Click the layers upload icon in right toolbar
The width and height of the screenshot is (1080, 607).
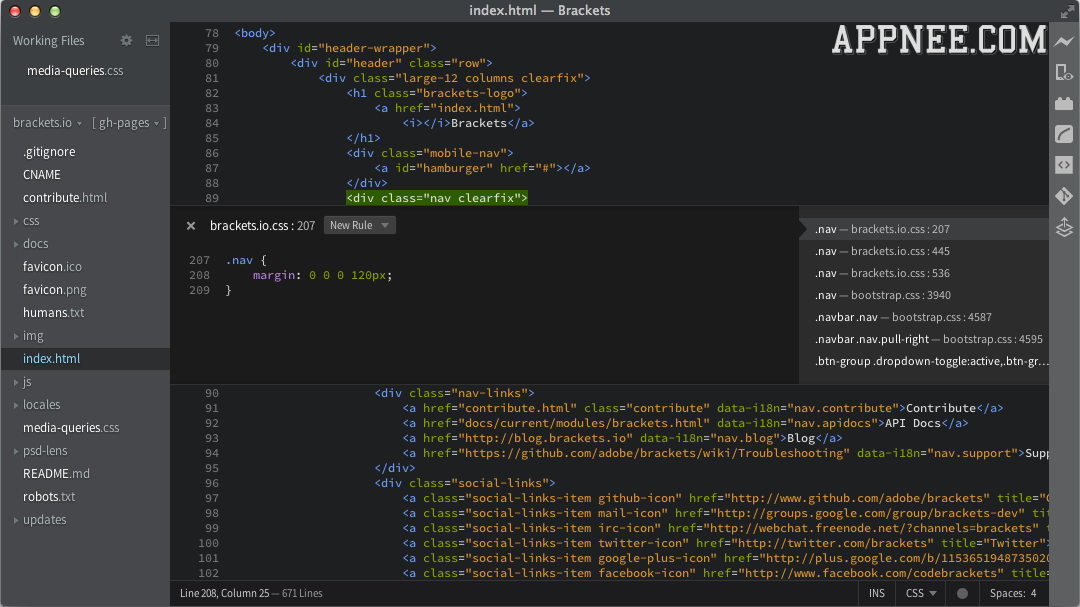click(1064, 227)
